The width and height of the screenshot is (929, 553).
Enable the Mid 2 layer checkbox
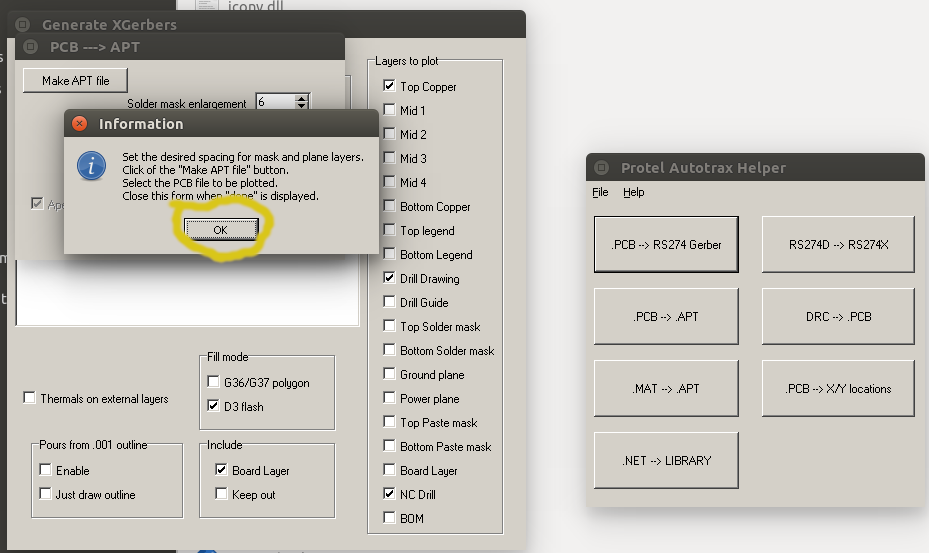[x=389, y=133]
